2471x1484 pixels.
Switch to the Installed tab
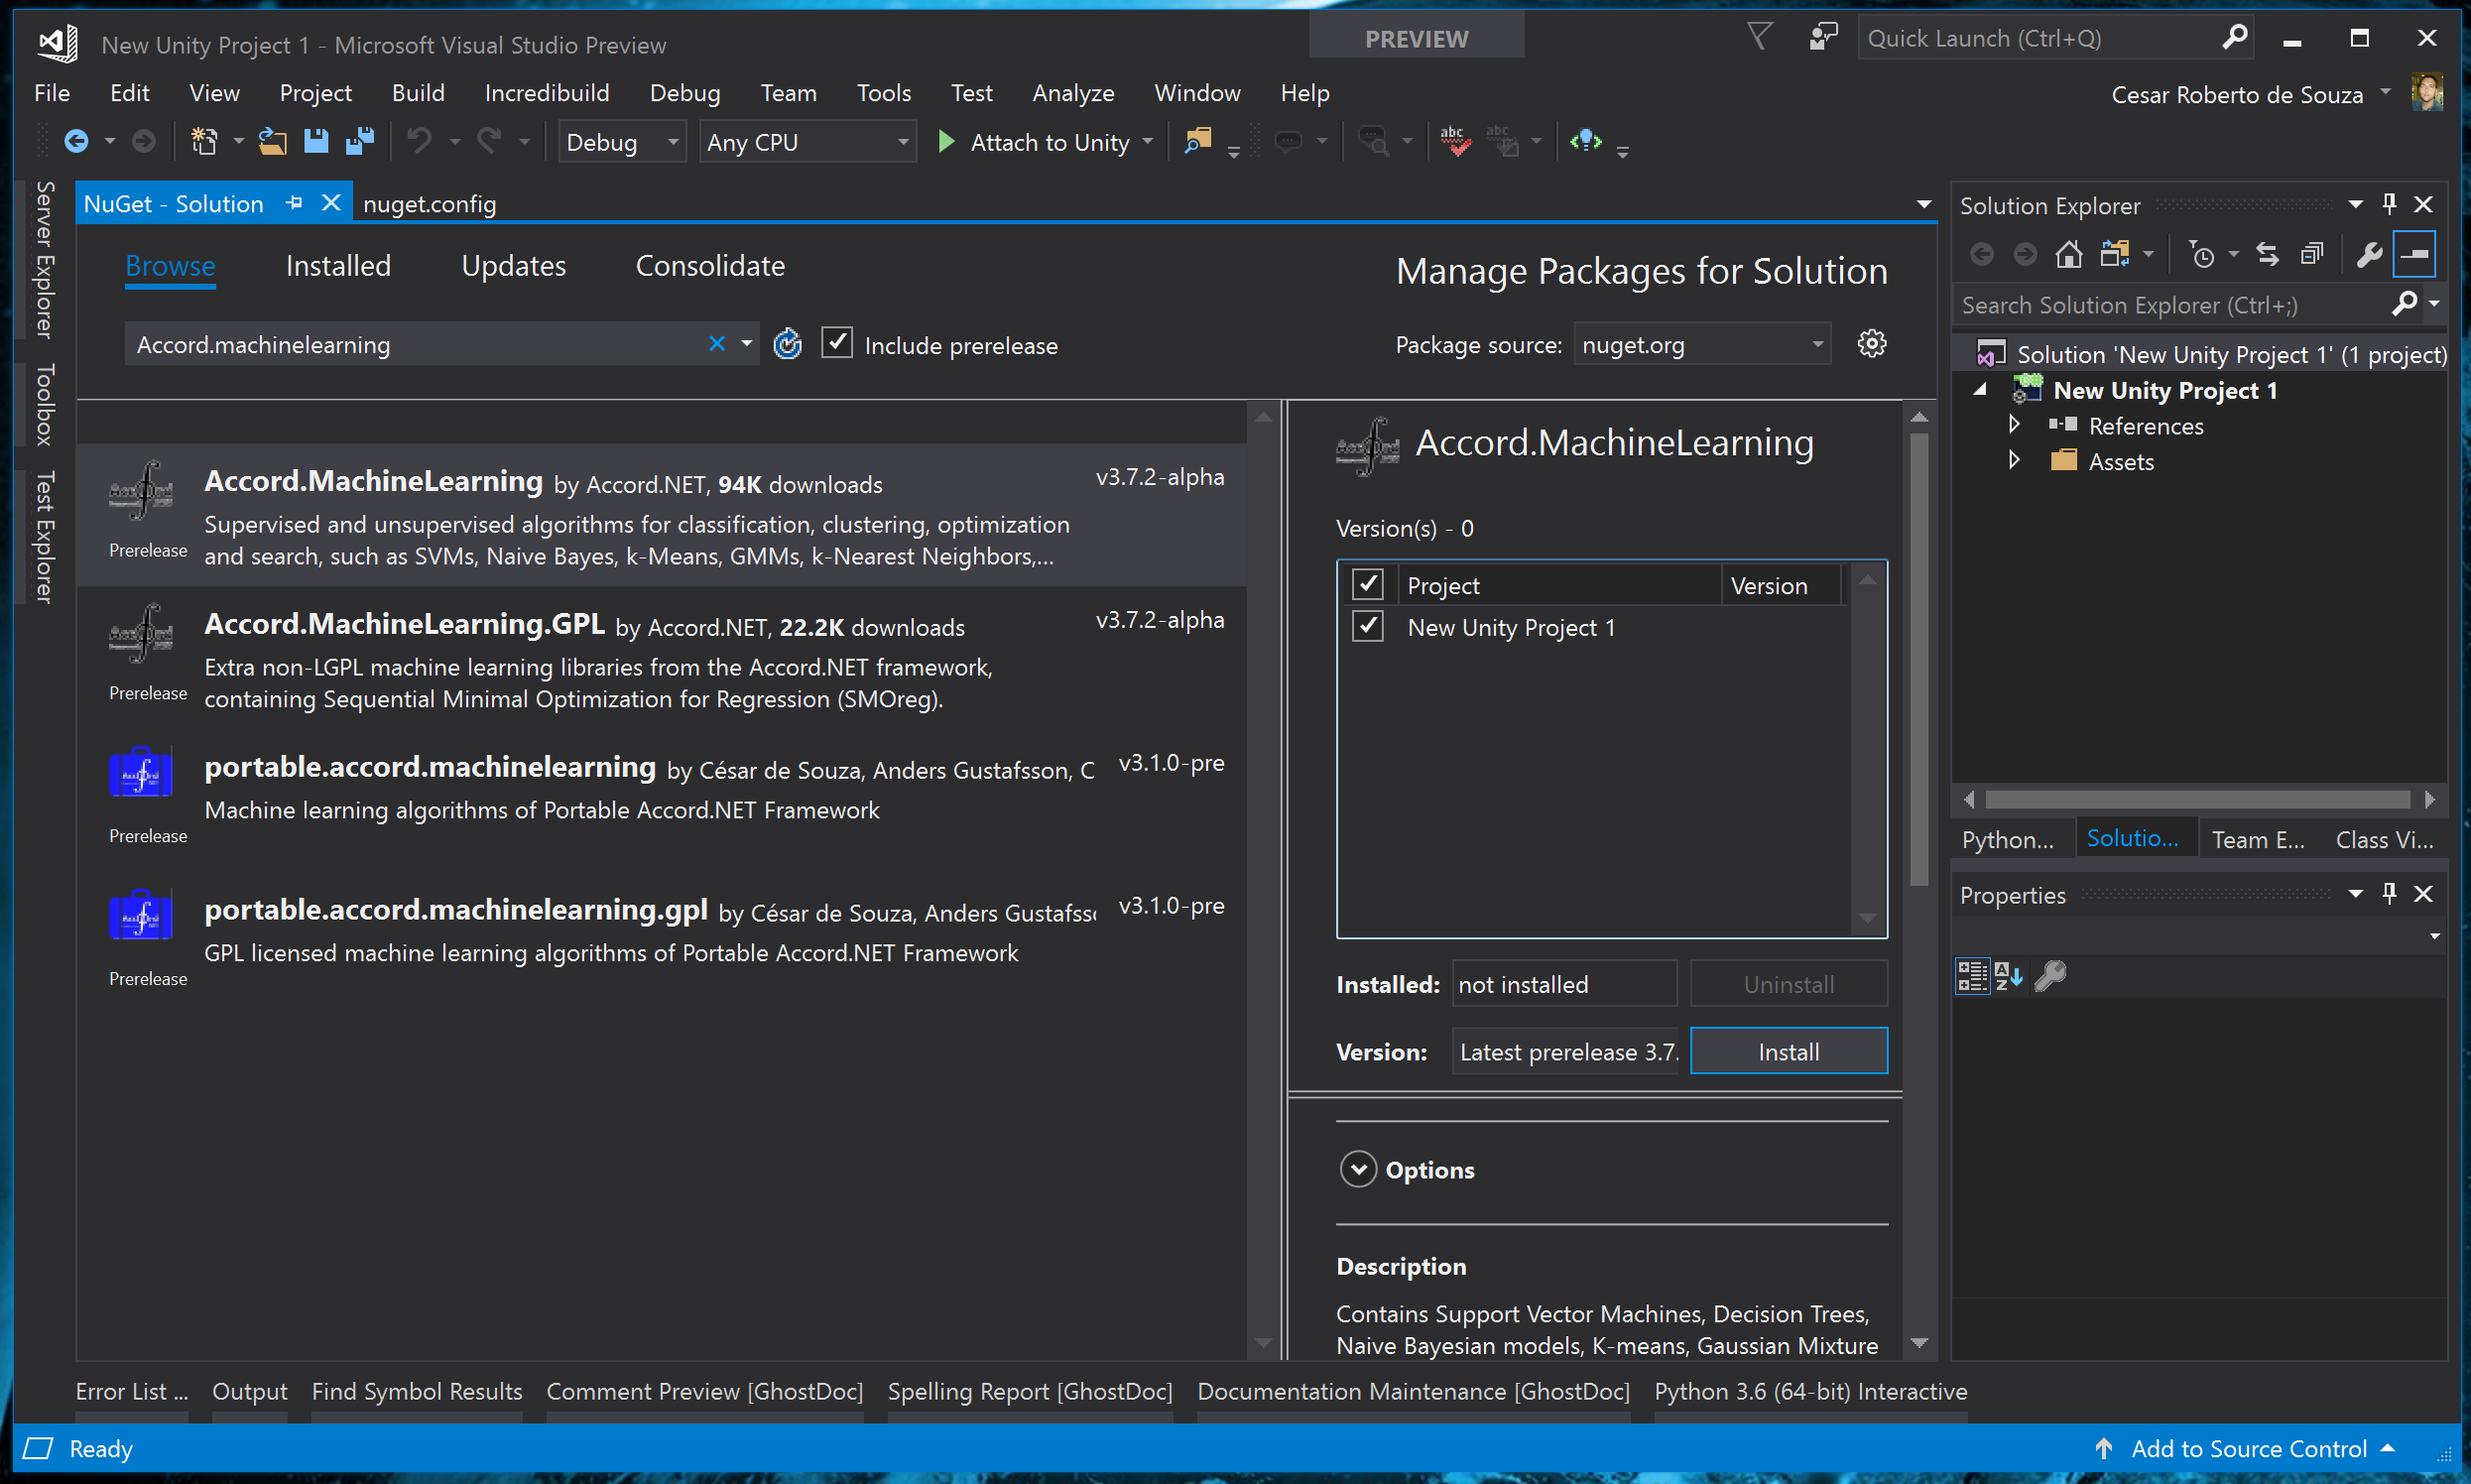[338, 266]
